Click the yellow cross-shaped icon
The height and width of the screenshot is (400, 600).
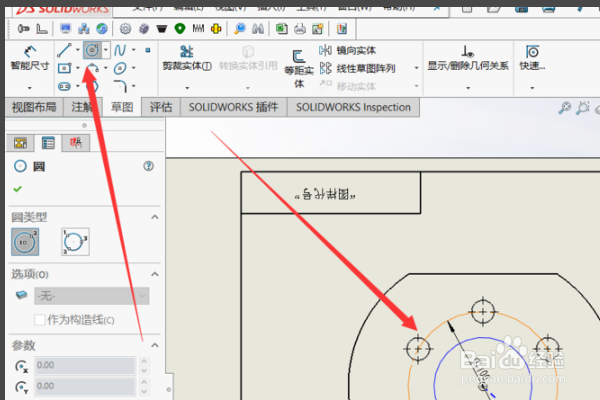[216, 29]
